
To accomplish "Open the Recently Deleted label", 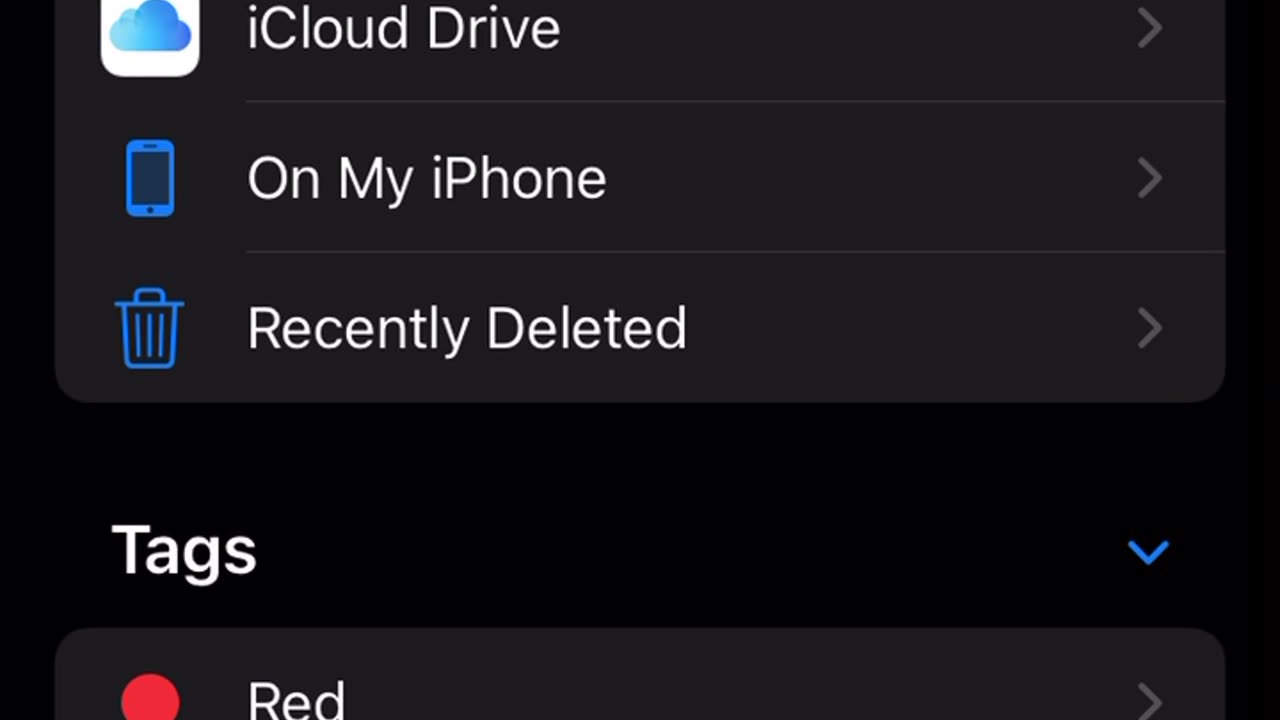I will point(467,329).
